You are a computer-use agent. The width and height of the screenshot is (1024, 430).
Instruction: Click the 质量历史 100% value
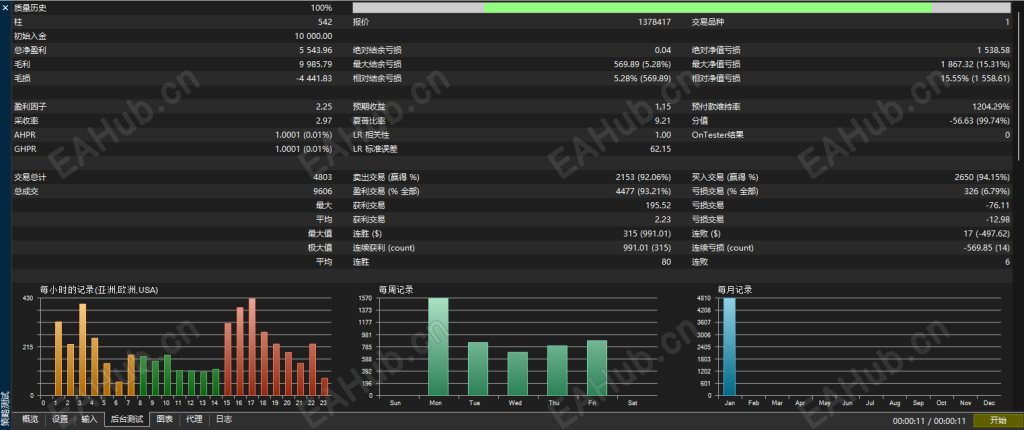pyautogui.click(x=322, y=8)
